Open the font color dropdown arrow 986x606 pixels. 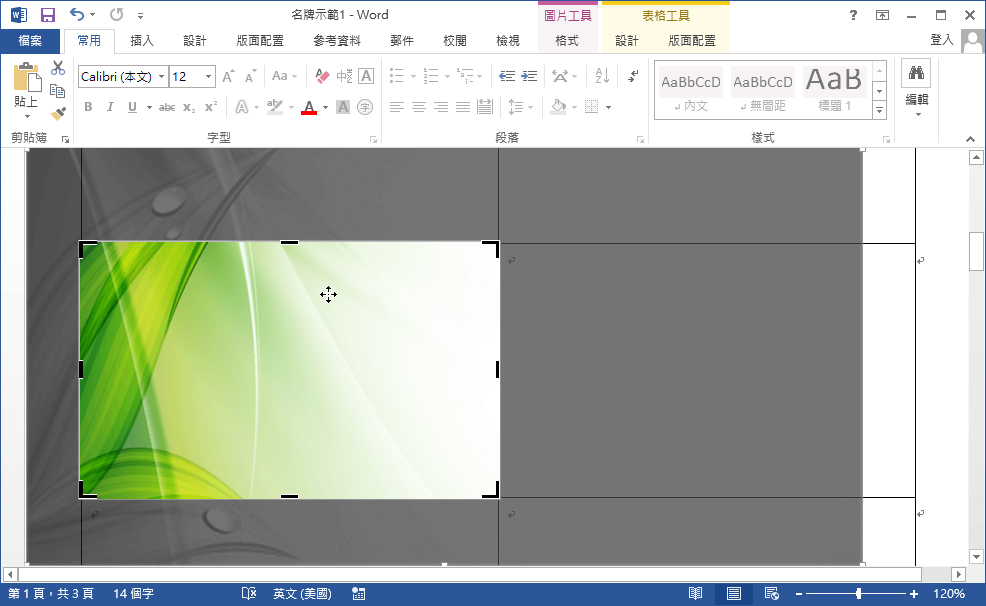click(x=323, y=107)
